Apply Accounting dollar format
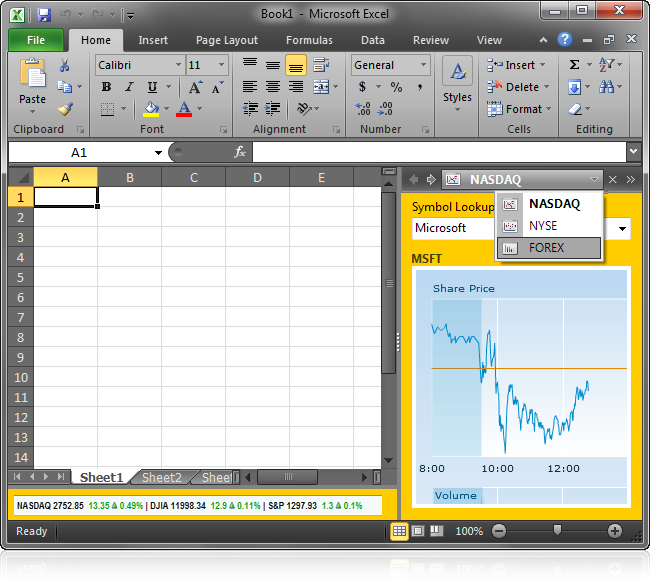Image resolution: width=650 pixels, height=580 pixels. [362, 87]
